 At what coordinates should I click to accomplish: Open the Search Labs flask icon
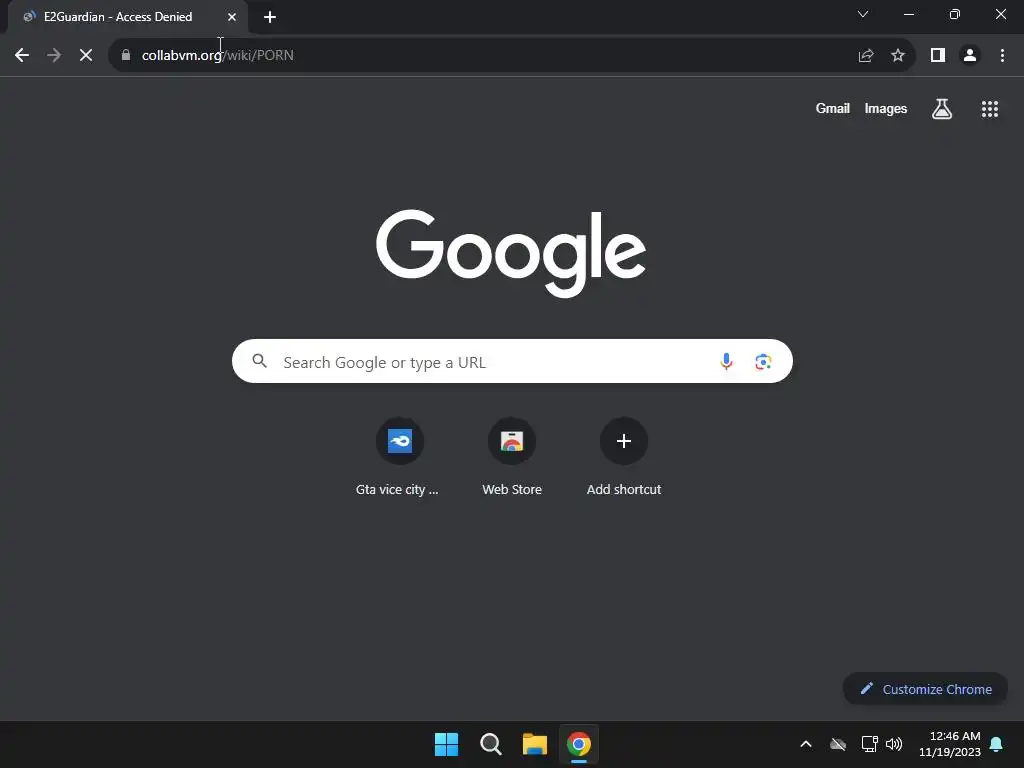coord(942,109)
